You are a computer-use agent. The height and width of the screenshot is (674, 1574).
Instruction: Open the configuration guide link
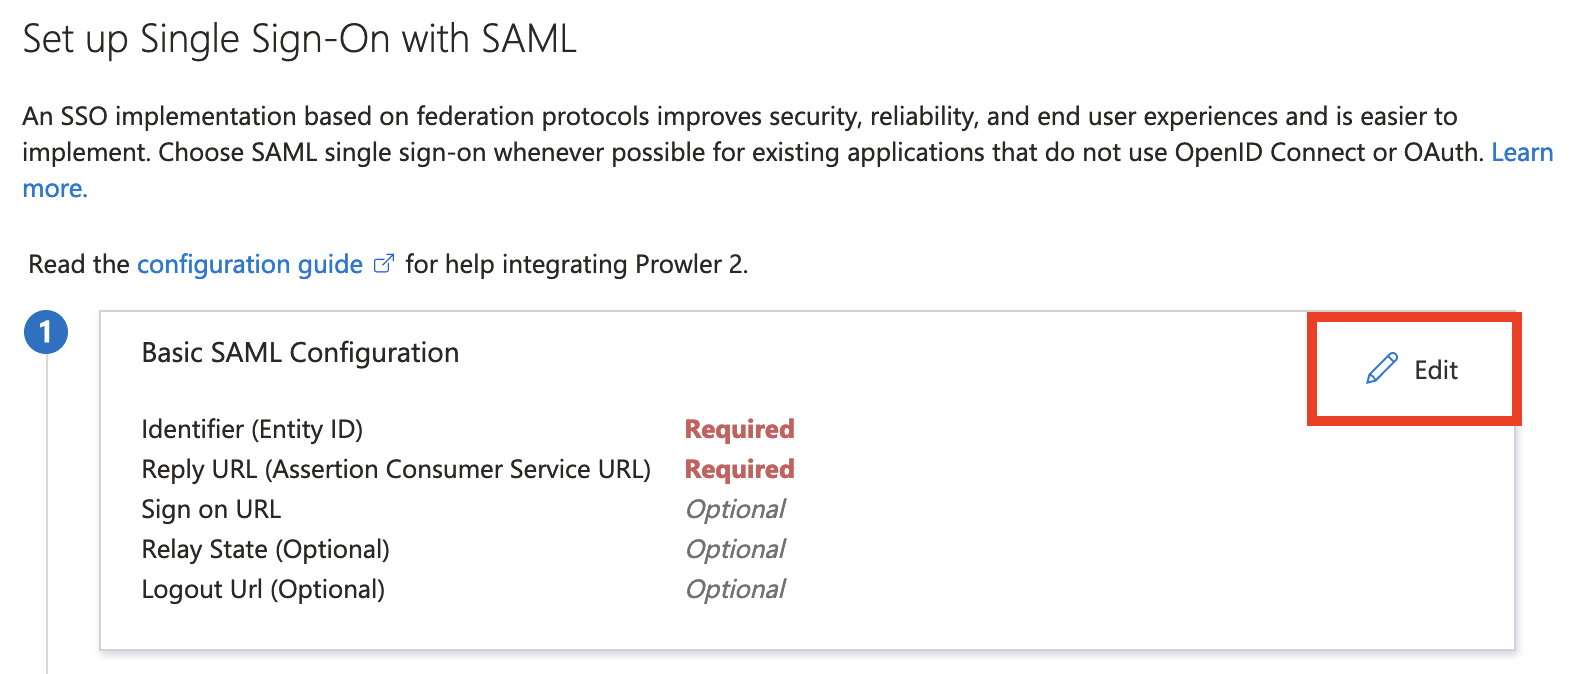pyautogui.click(x=250, y=265)
